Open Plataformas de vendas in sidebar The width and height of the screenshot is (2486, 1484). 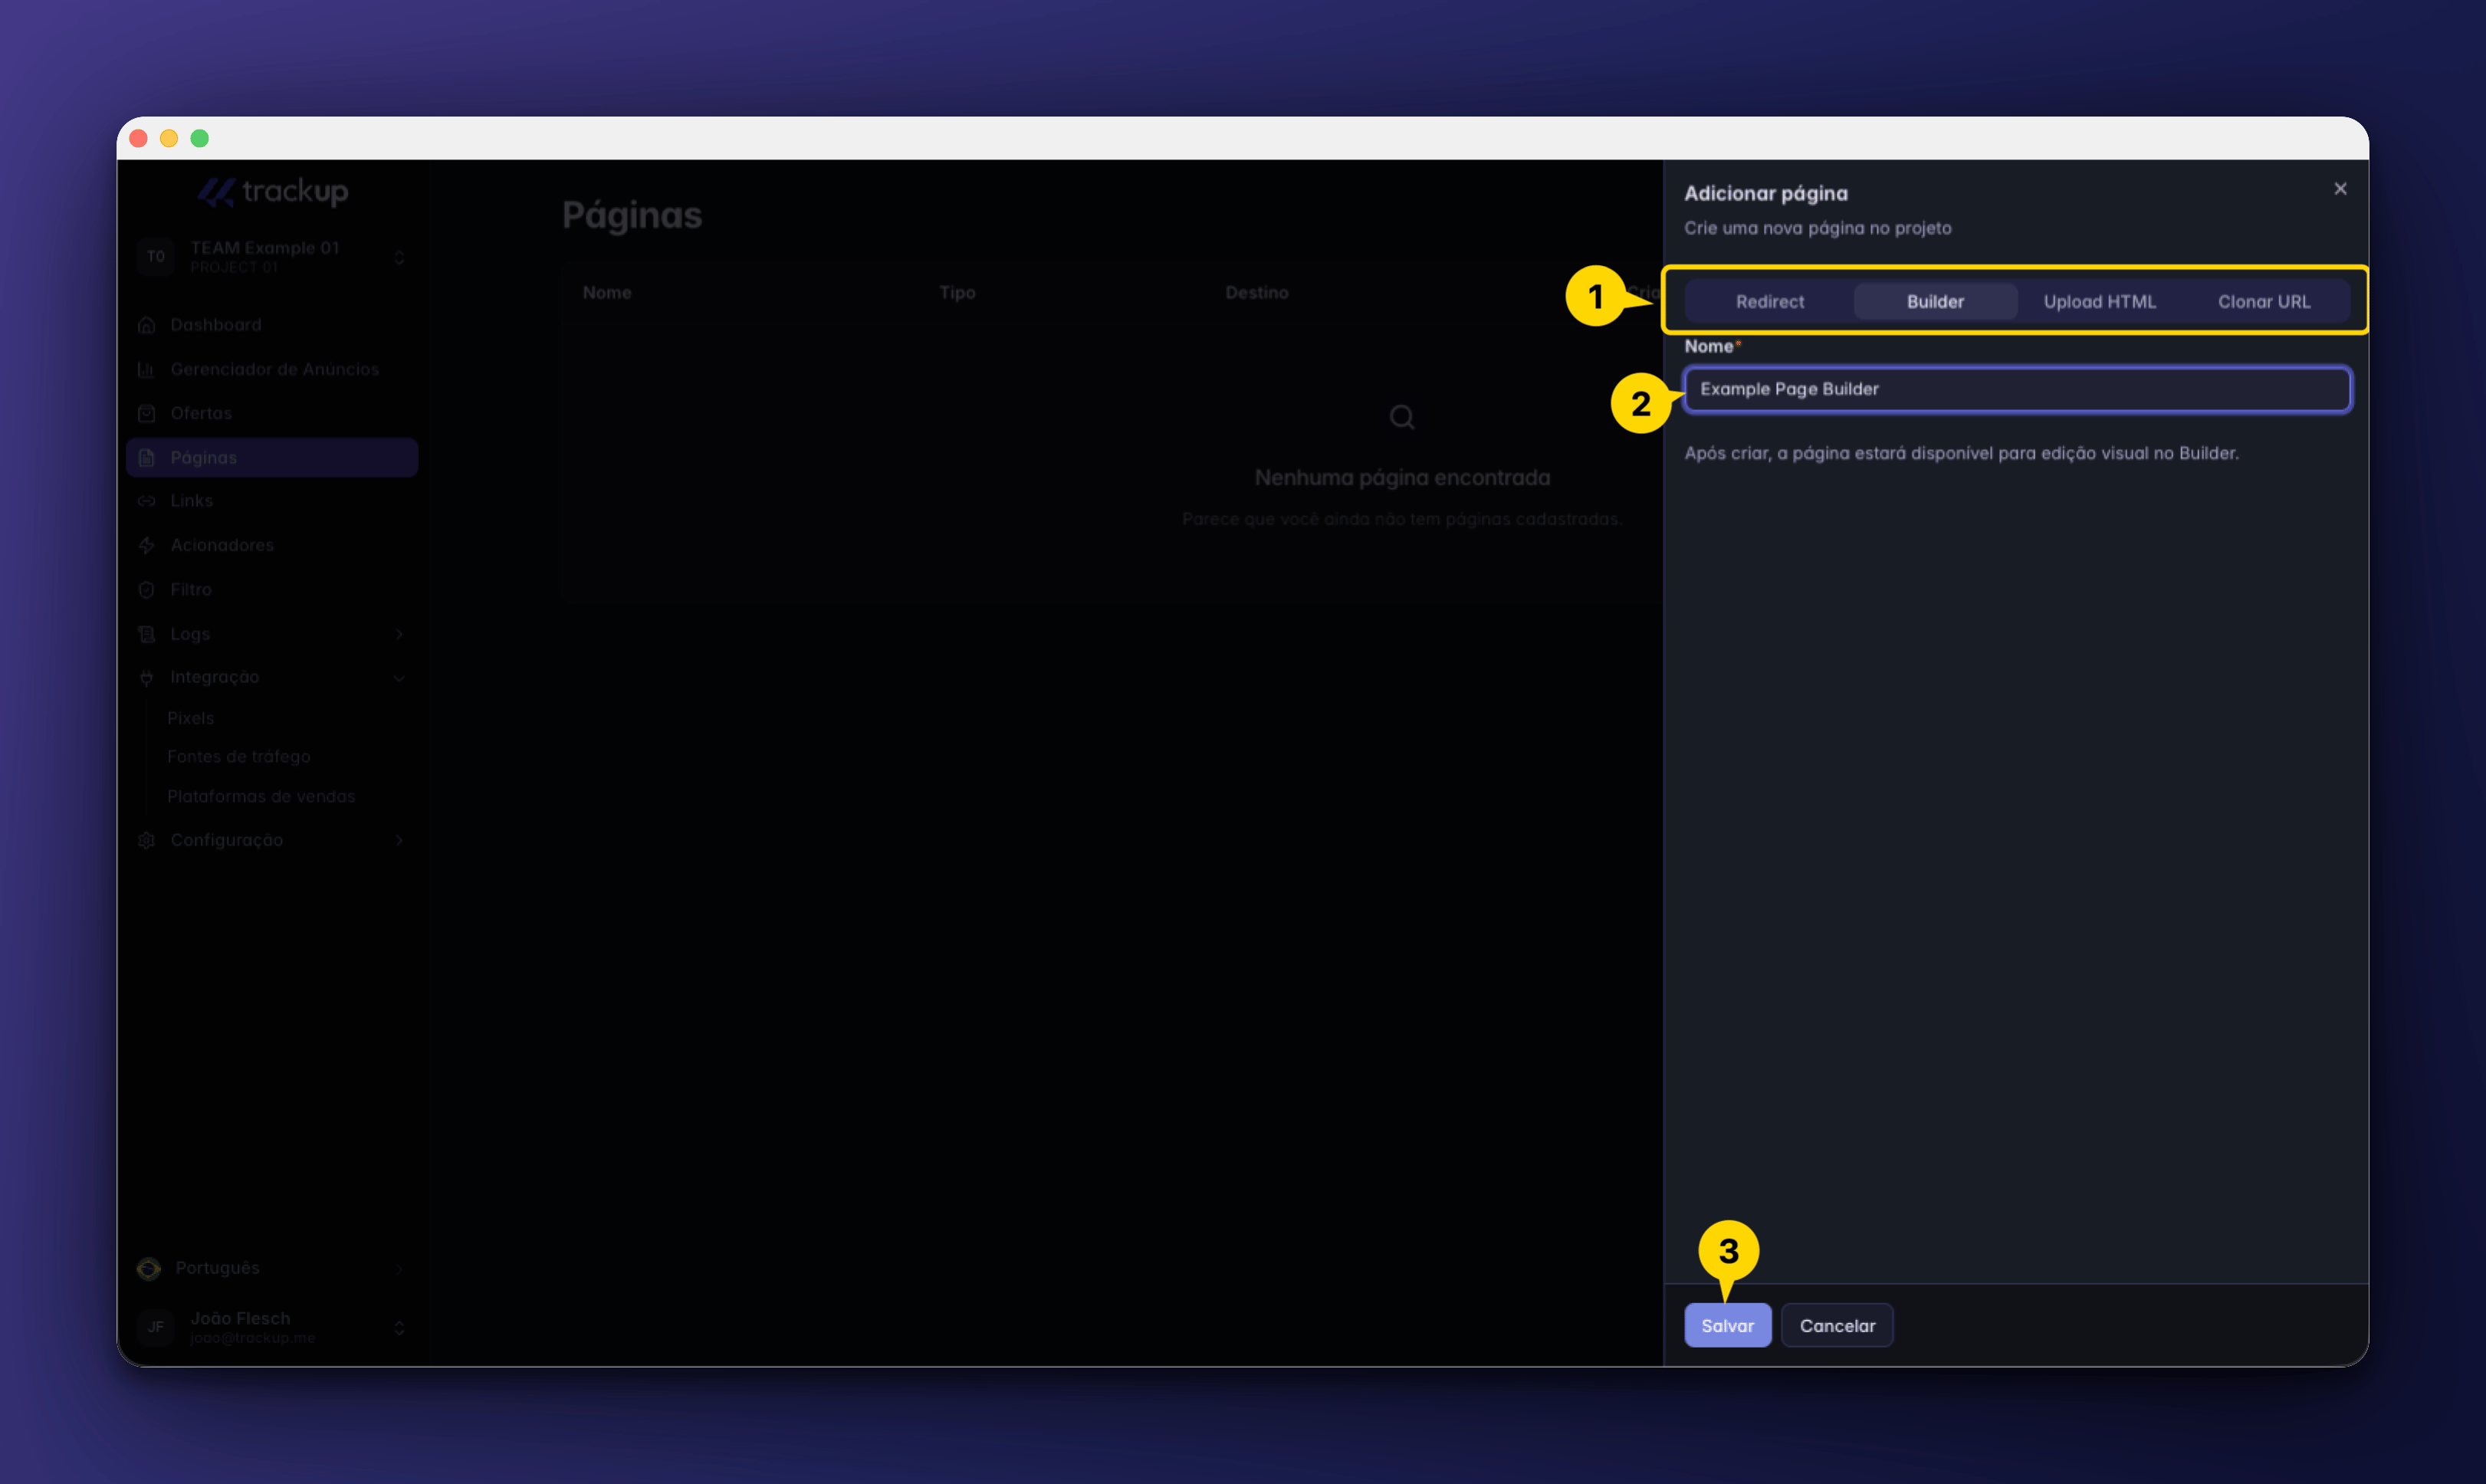point(261,796)
